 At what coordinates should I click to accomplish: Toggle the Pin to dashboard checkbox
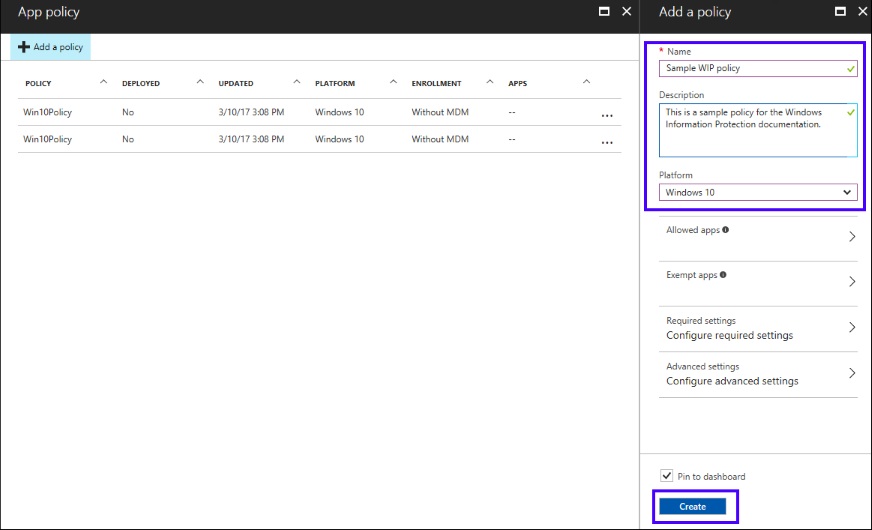(666, 476)
